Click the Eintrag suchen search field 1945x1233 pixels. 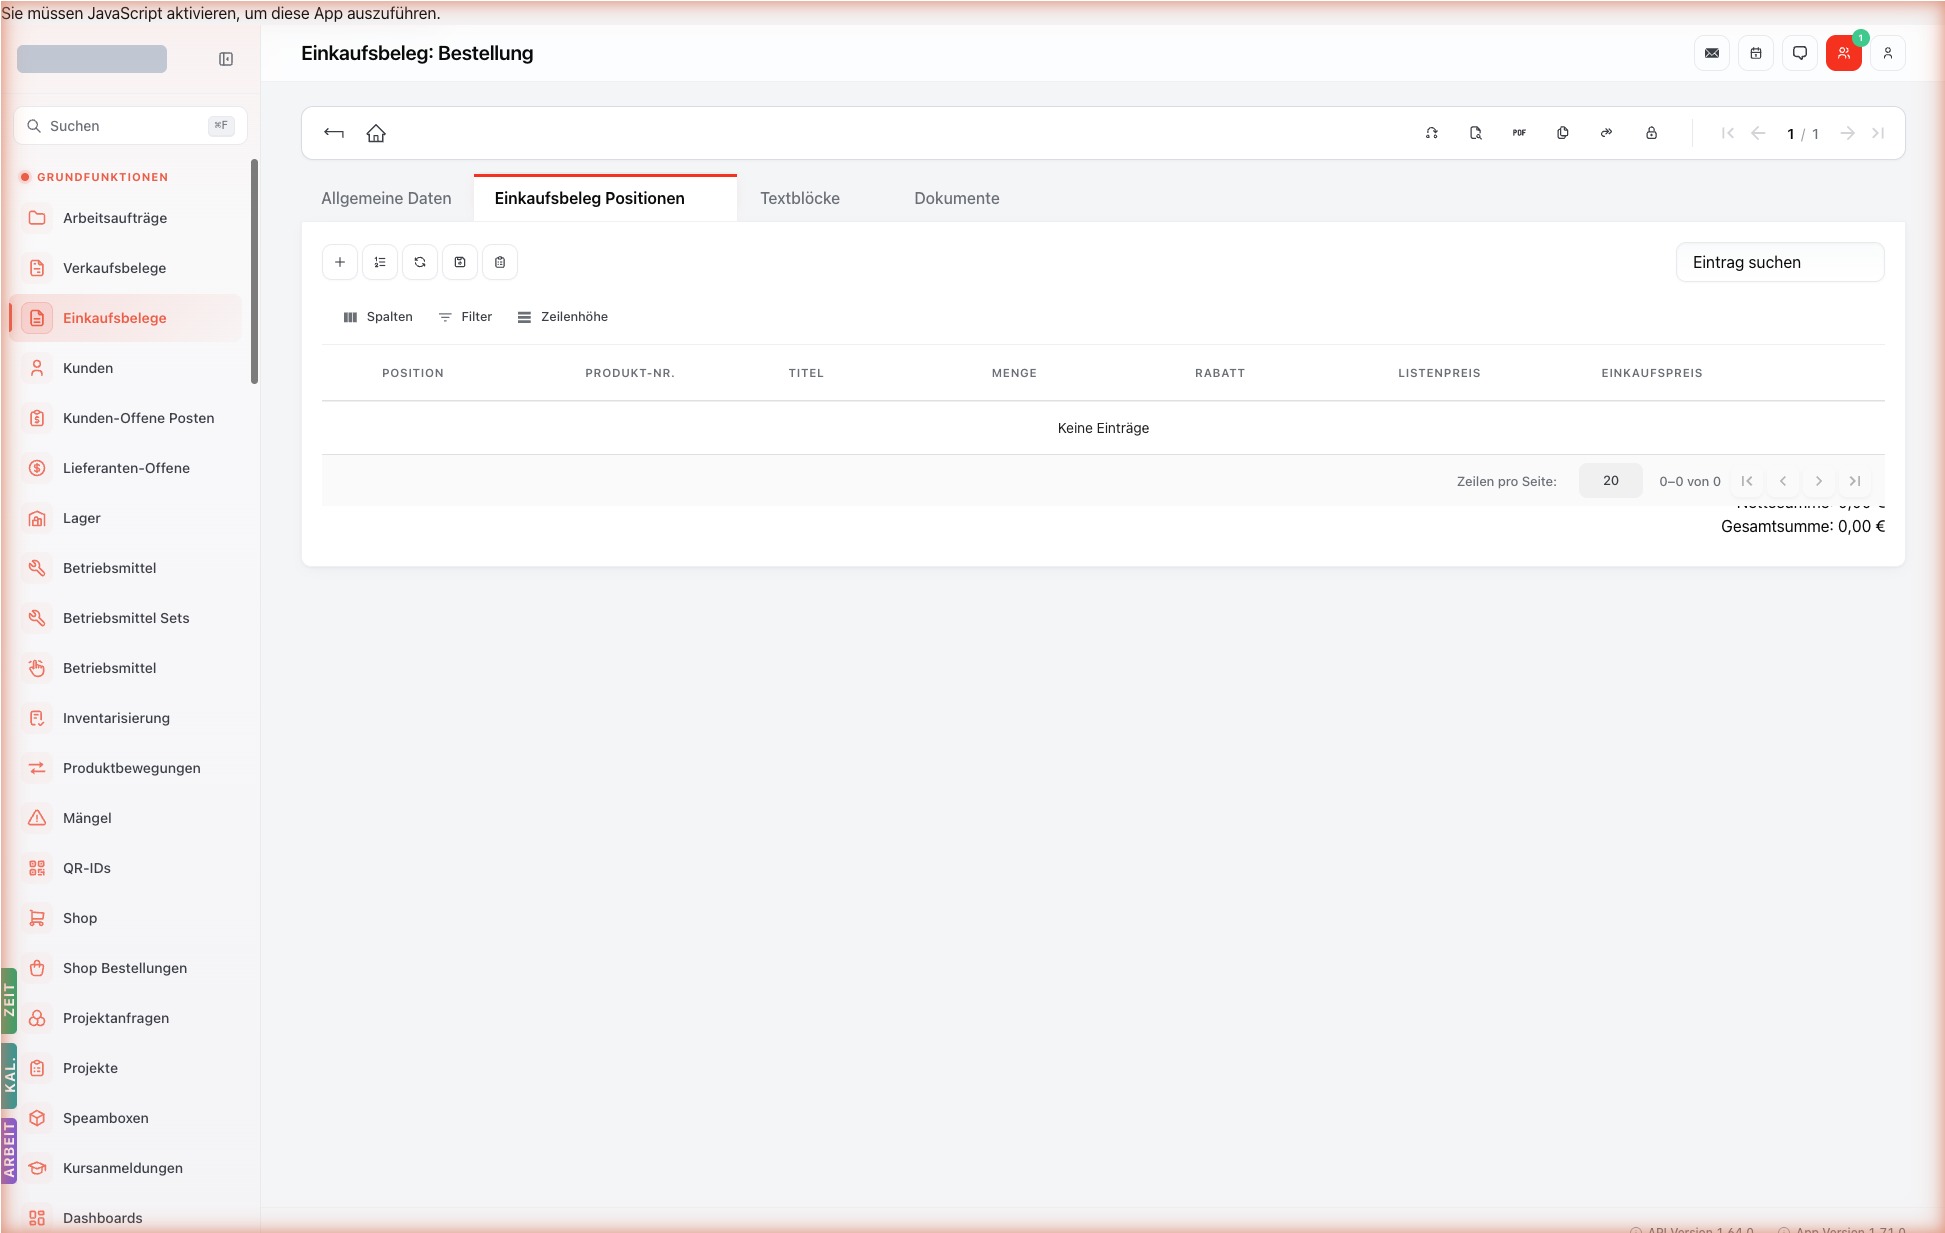(1780, 262)
